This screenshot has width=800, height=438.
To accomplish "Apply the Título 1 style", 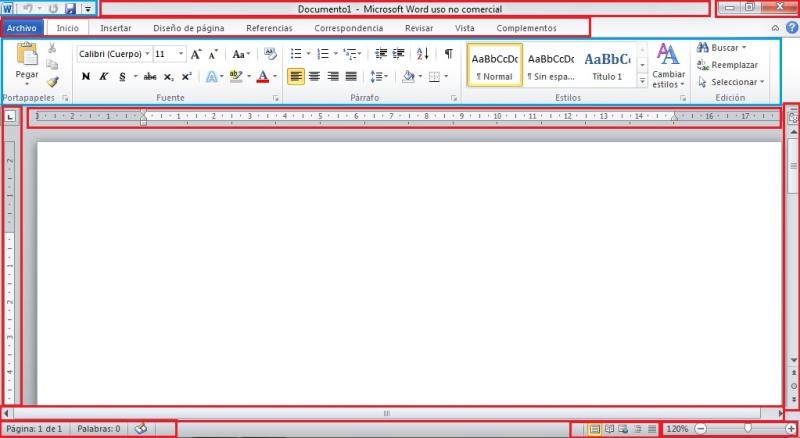I will click(608, 66).
